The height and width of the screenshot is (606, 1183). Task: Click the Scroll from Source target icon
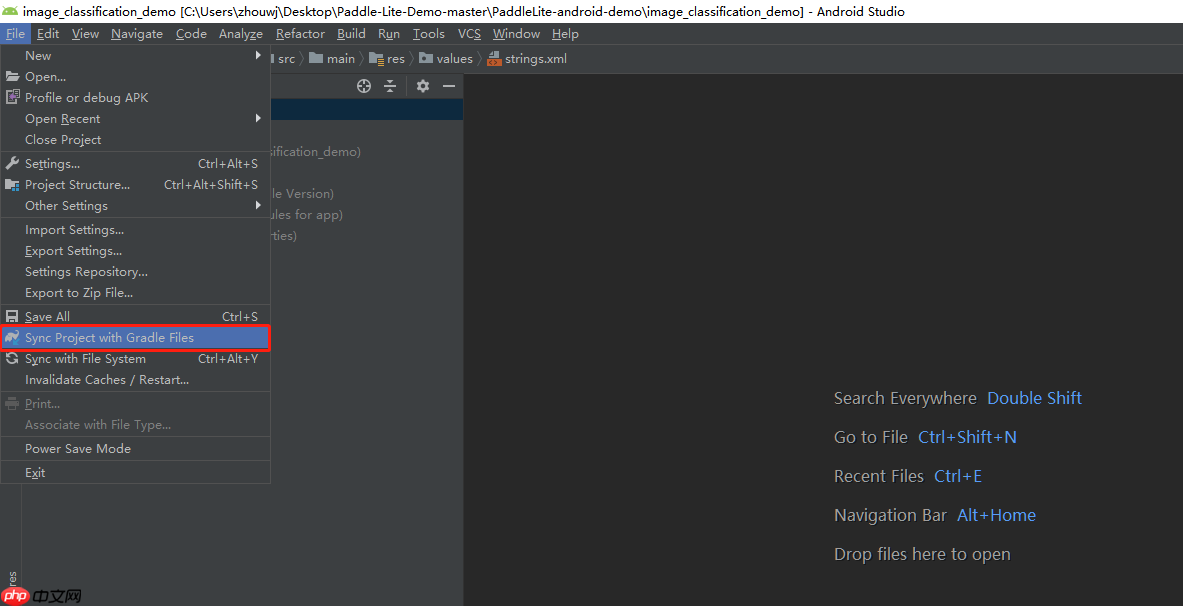[364, 86]
